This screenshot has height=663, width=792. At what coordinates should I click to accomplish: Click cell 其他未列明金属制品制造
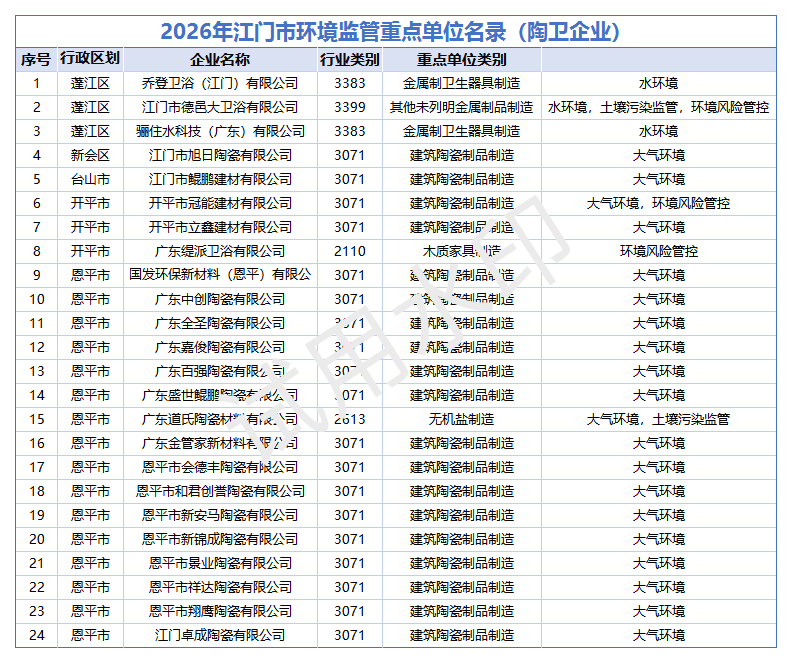click(461, 107)
